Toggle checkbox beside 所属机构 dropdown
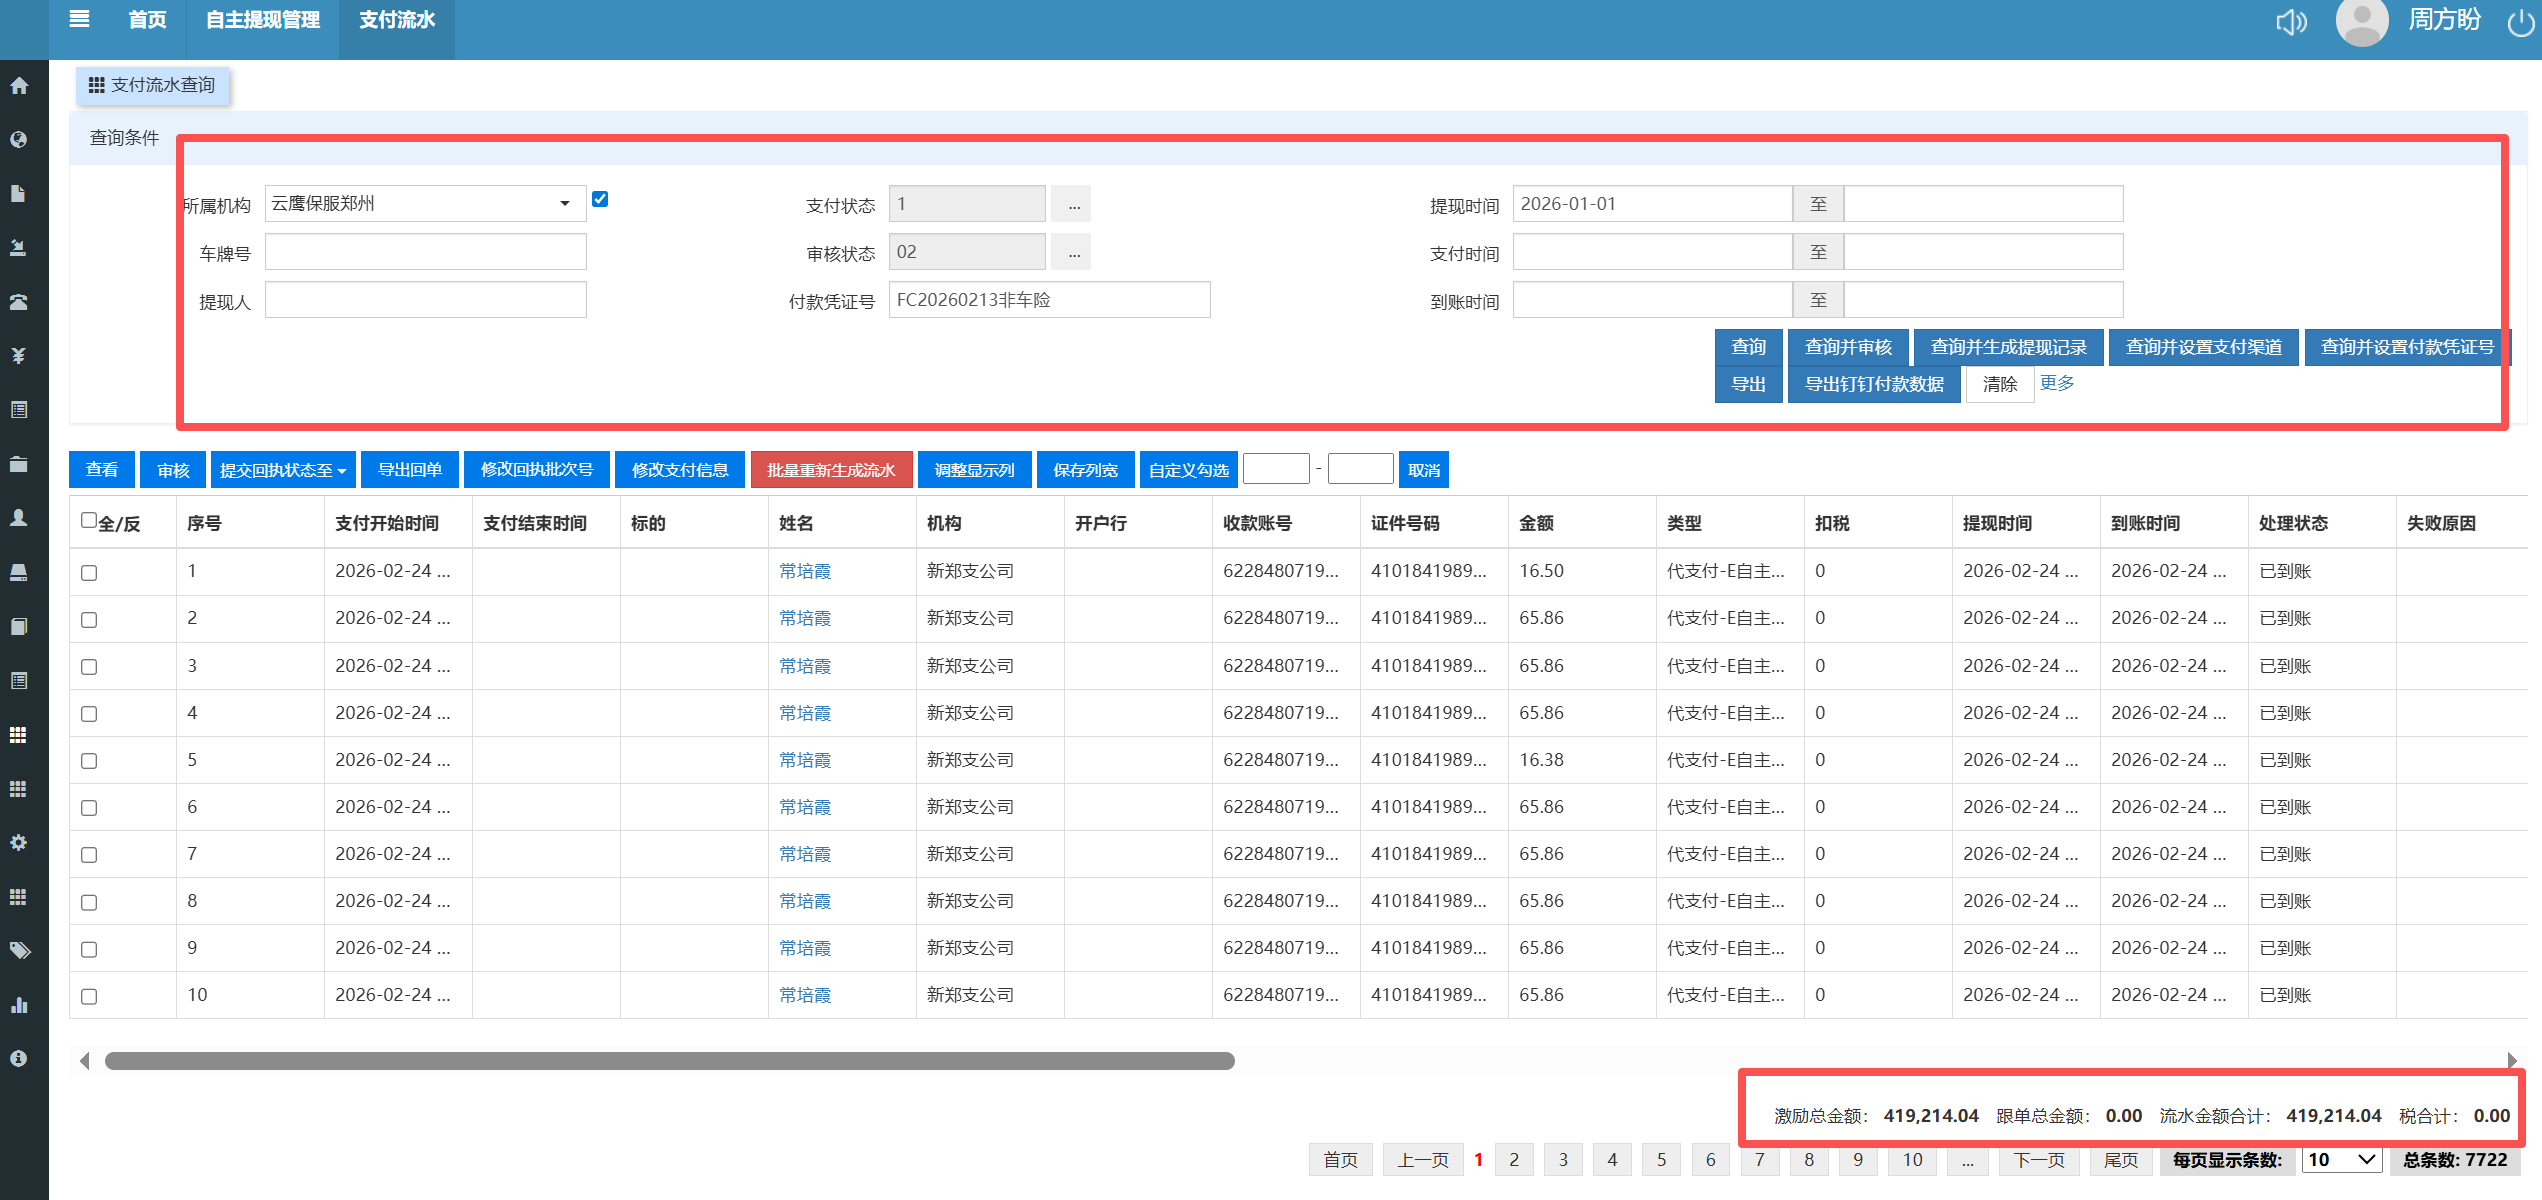Viewport: 2542px width, 1200px height. coord(600,199)
